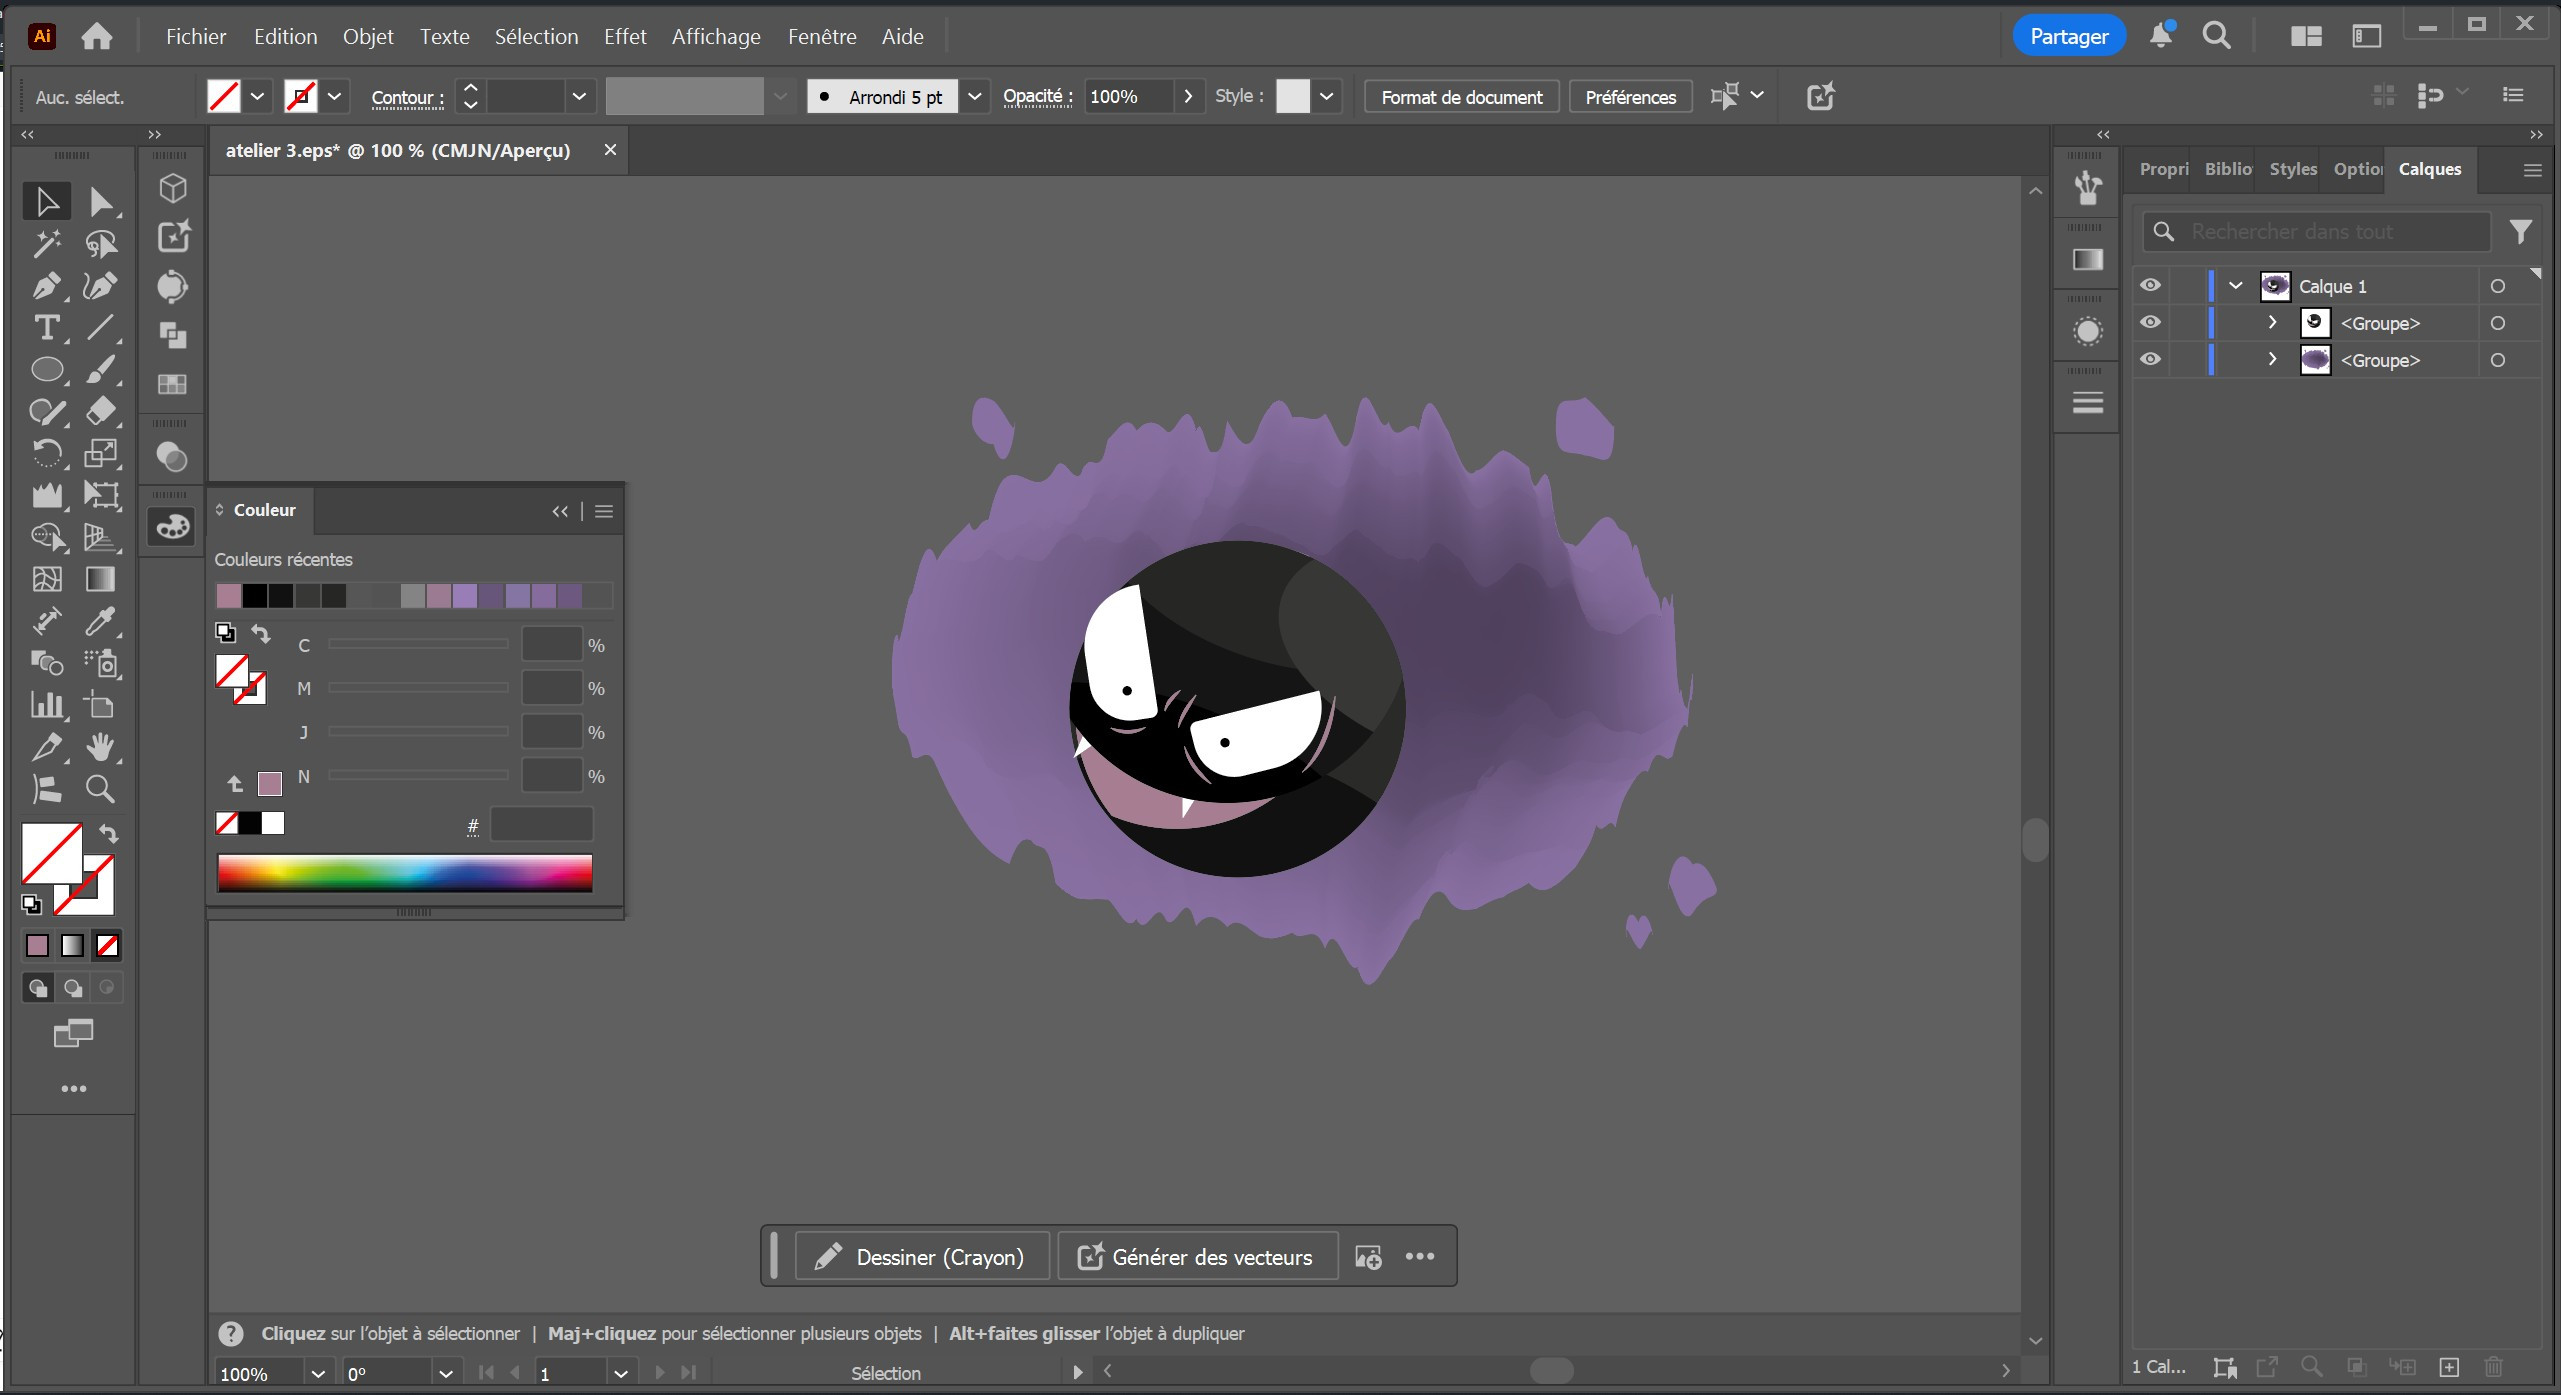This screenshot has height=1395, width=2561.
Task: Open the Arrondi 5 pt brush dropdown
Action: point(975,97)
